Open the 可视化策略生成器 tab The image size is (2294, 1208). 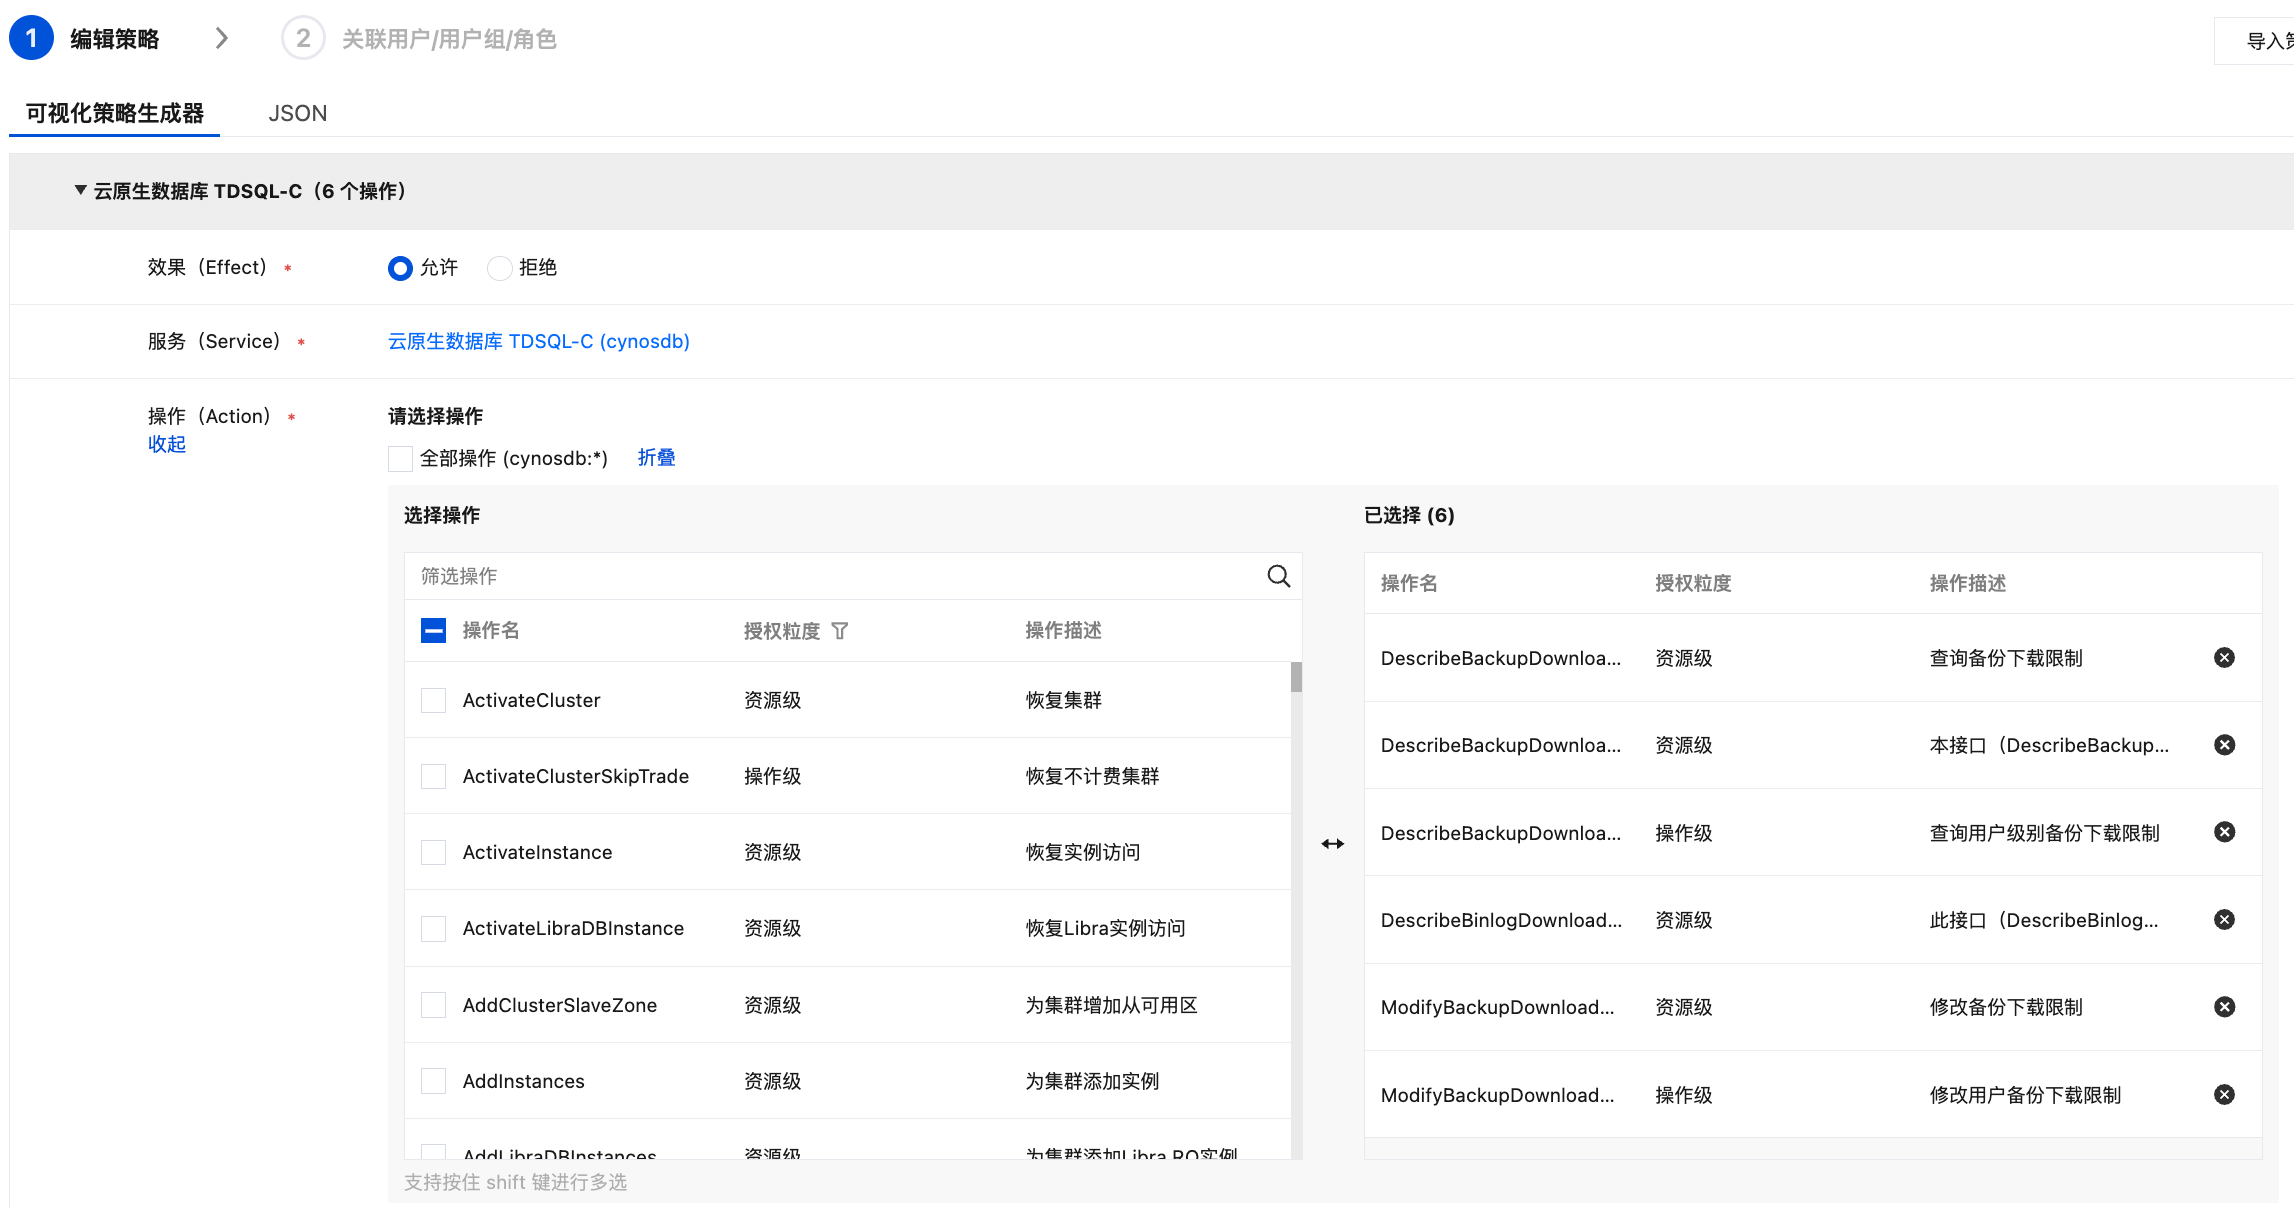115,113
